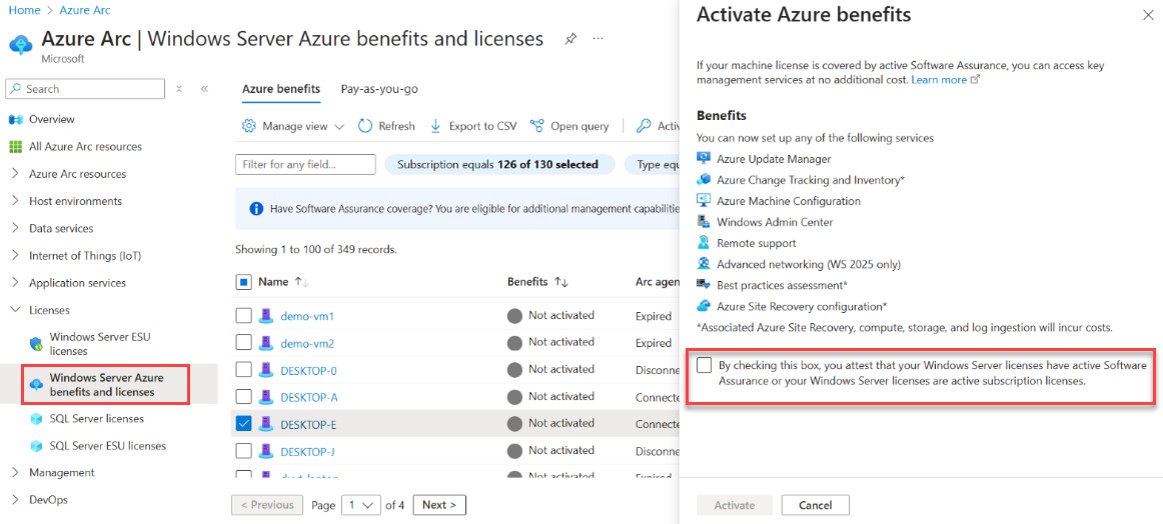
Task: Click the Azure Site Recovery configuration icon
Action: click(704, 306)
